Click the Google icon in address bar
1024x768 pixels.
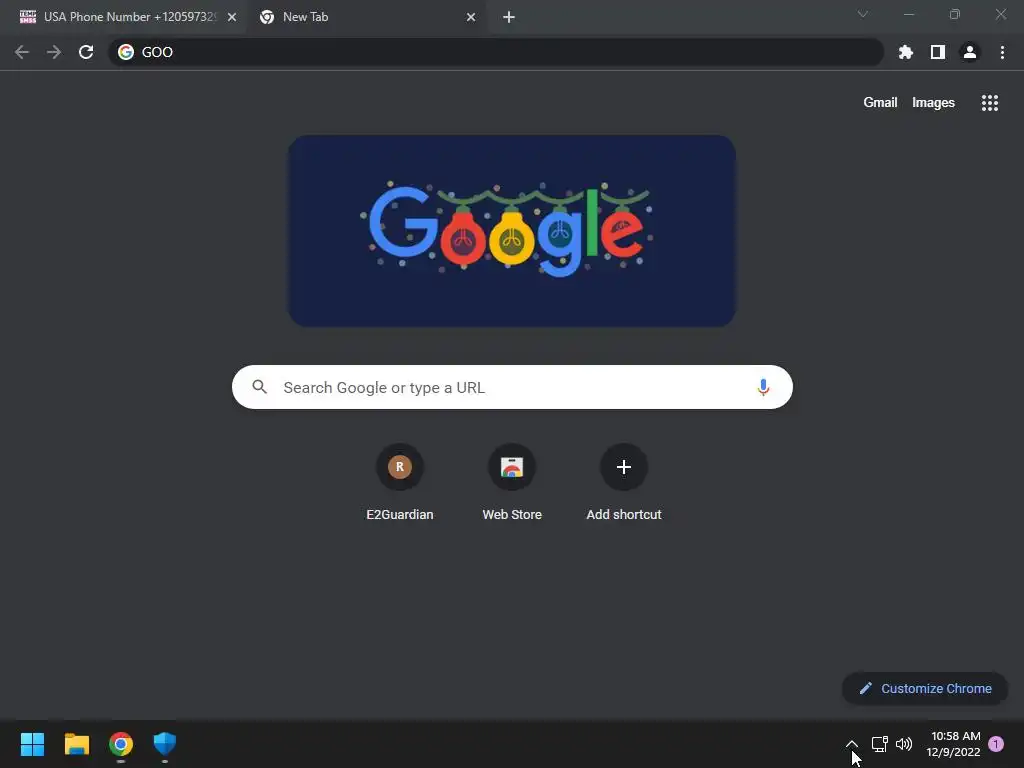[x=126, y=52]
